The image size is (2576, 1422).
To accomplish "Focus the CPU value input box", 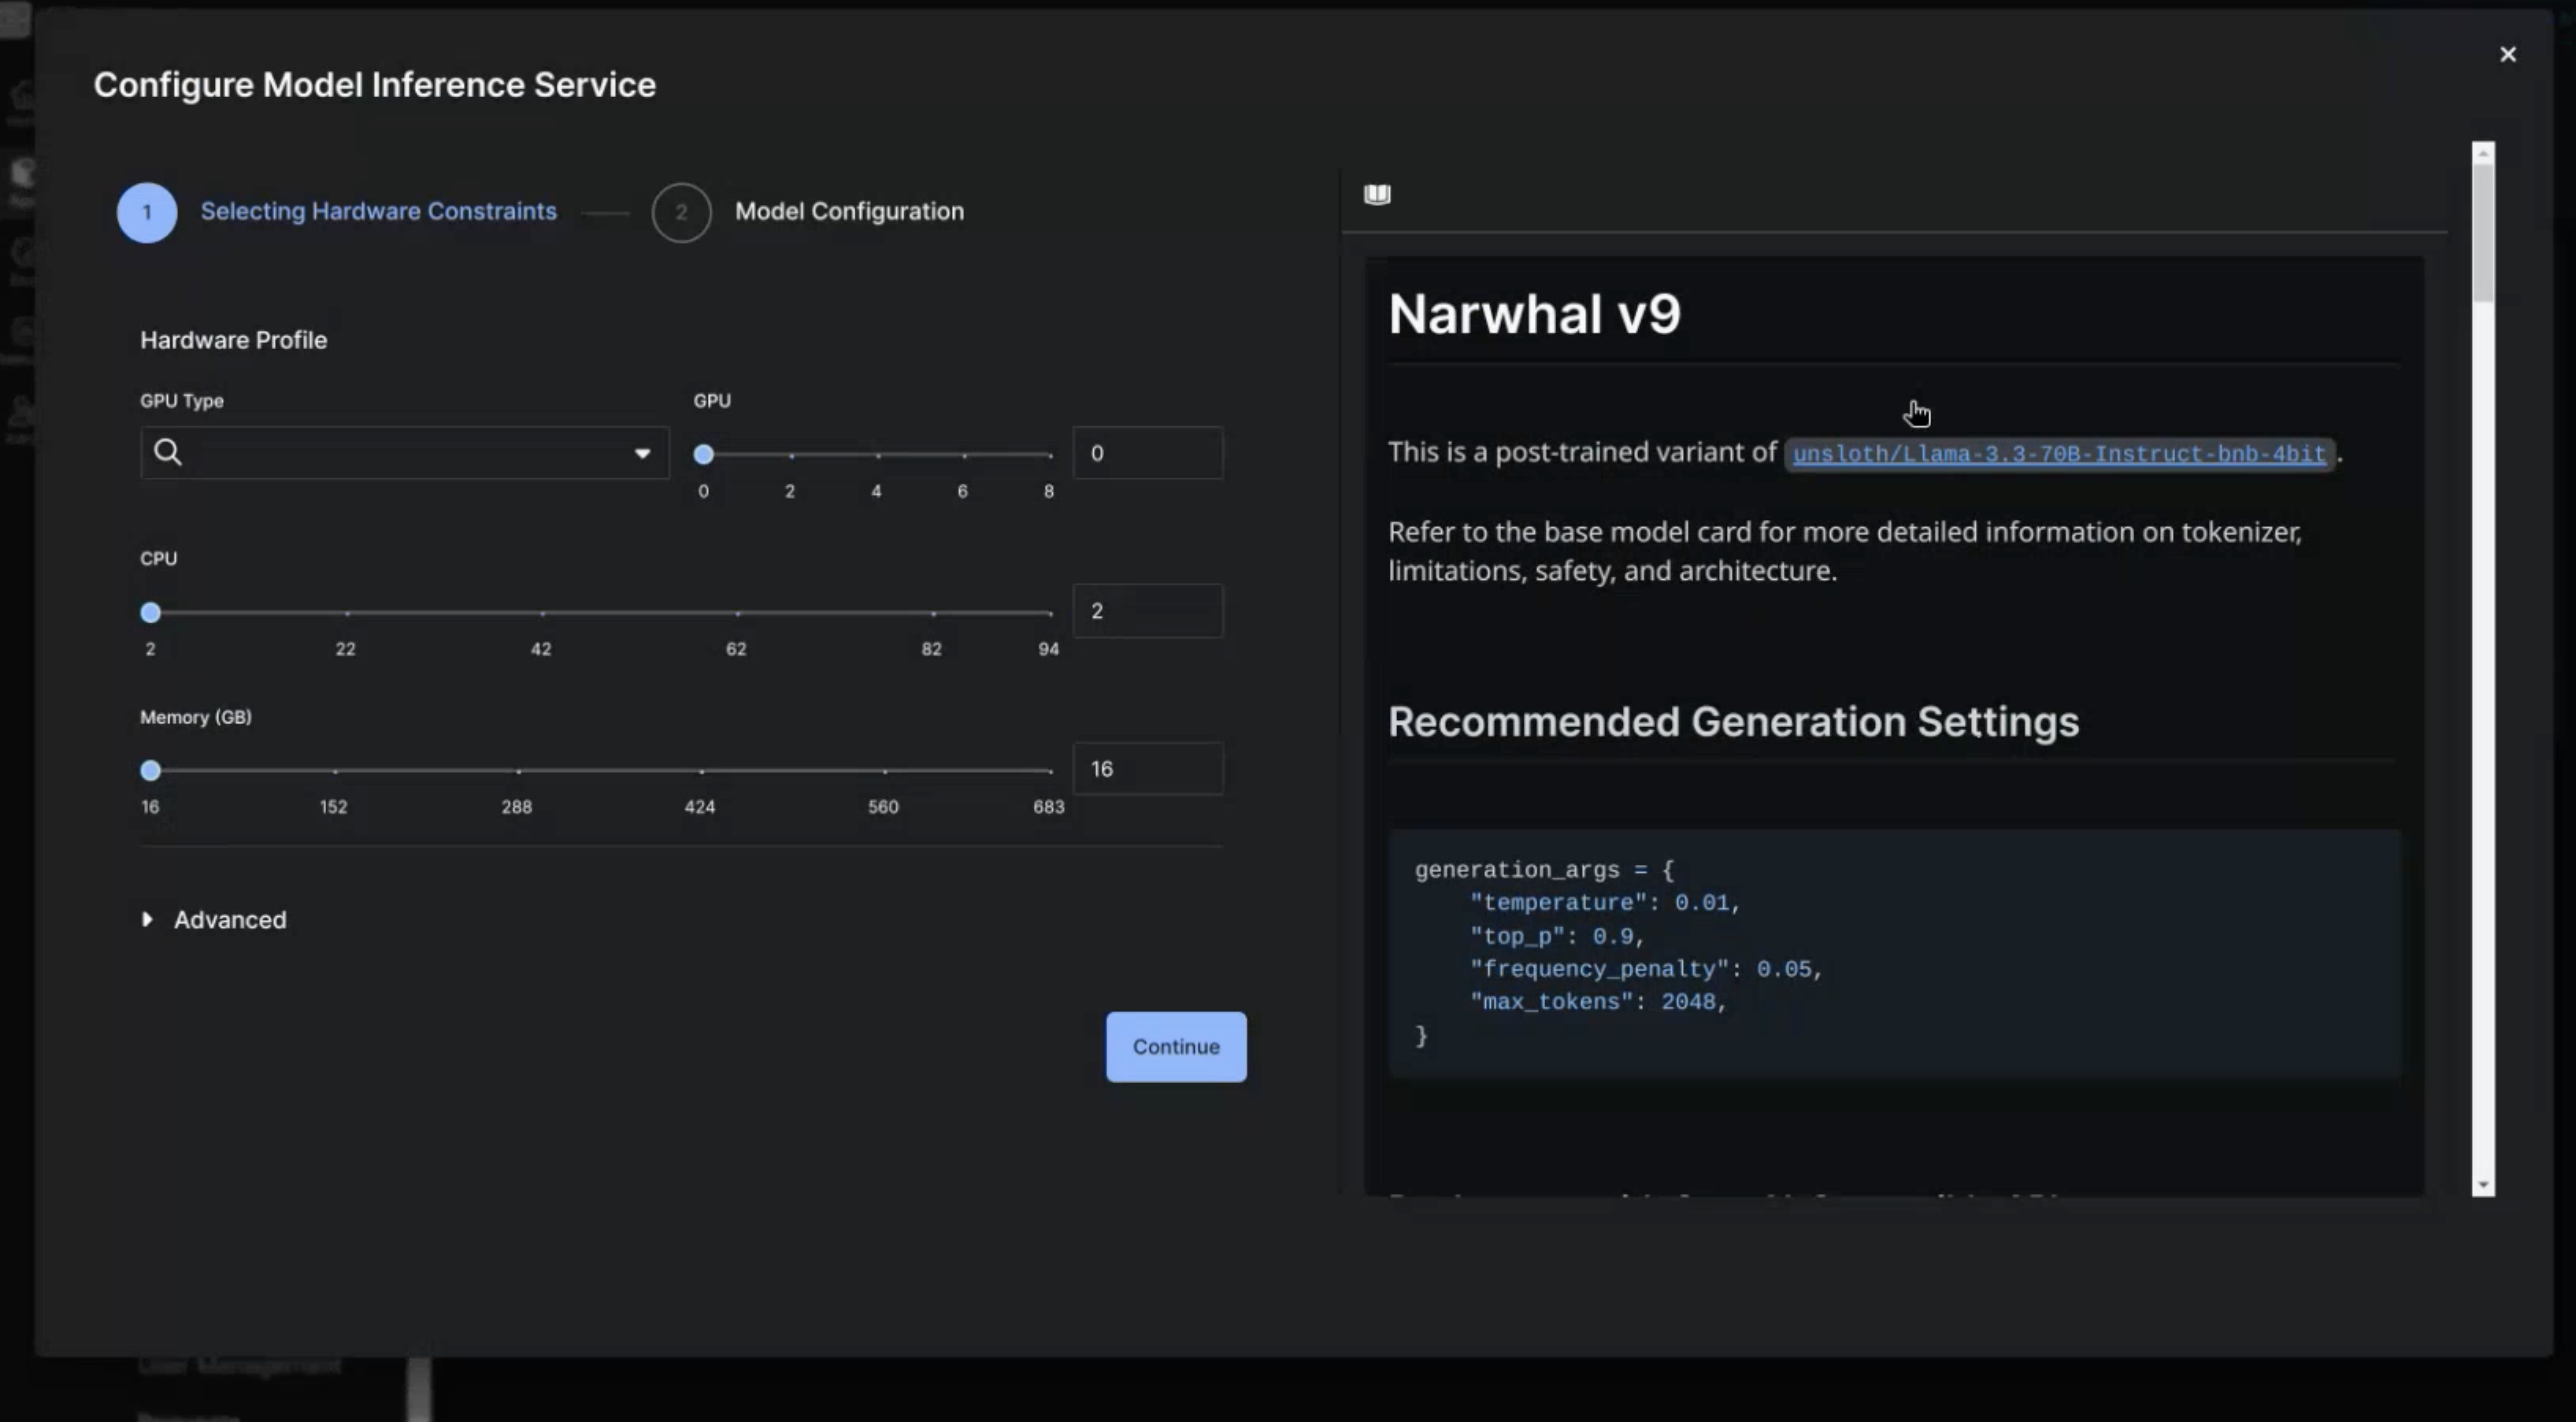I will click(1147, 612).
